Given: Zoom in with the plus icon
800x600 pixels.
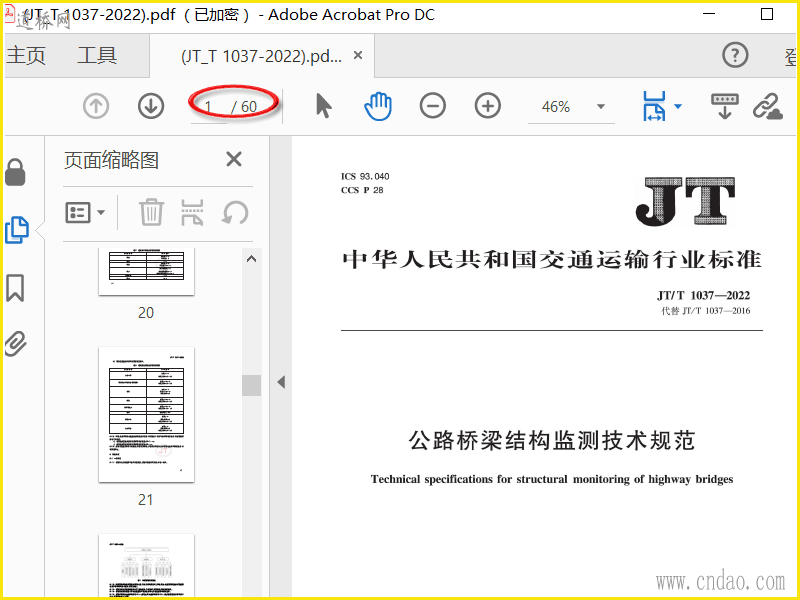Looking at the screenshot, I should point(488,106).
